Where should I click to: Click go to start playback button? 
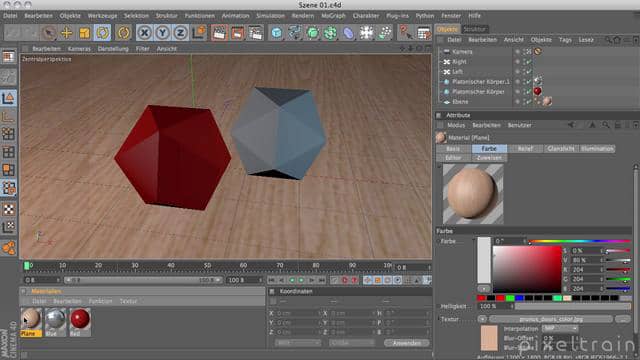coord(271,280)
